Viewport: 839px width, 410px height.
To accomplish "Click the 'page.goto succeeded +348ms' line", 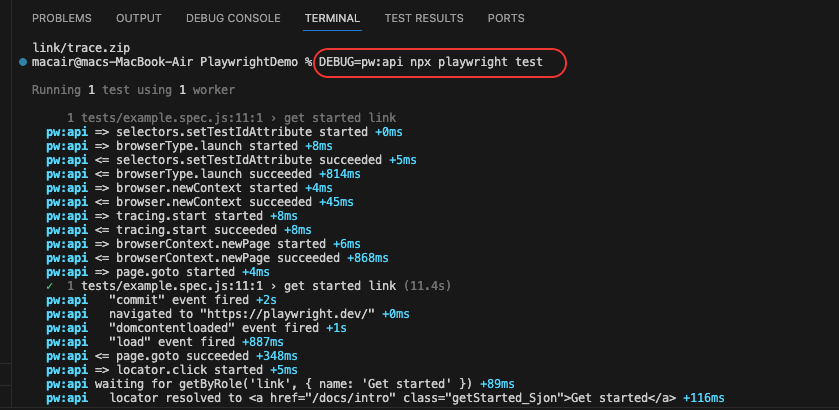I will pos(172,356).
